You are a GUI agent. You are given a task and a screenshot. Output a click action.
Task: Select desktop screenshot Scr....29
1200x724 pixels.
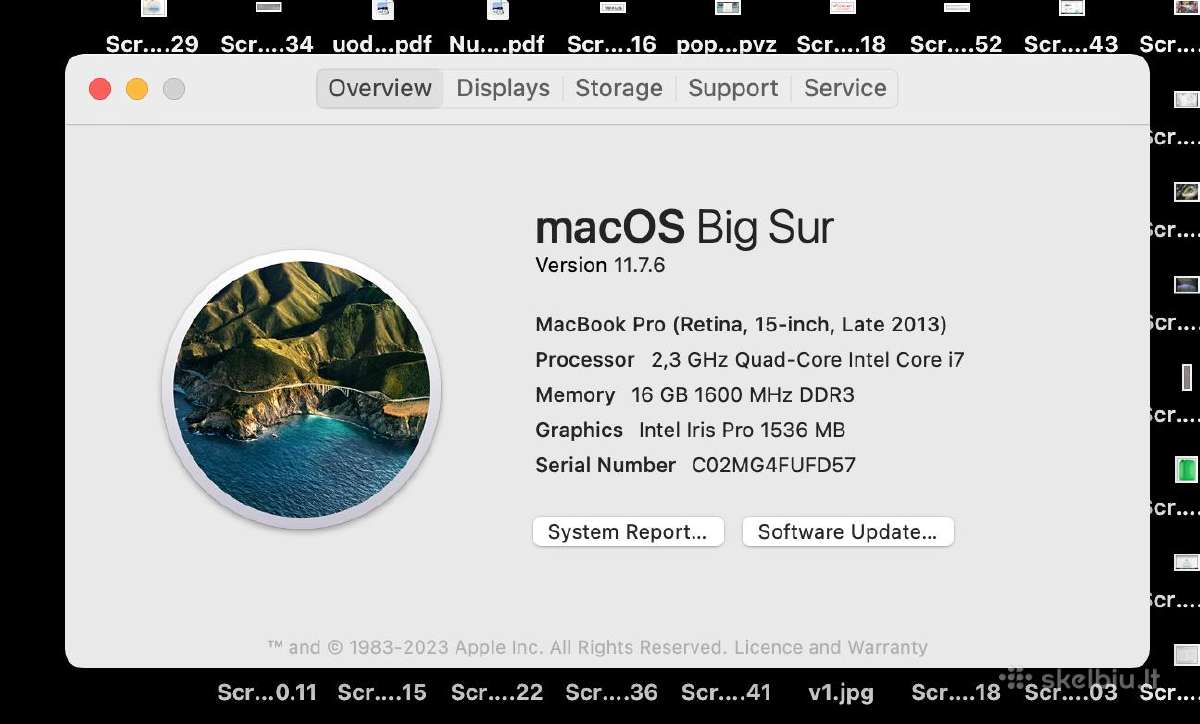tap(152, 44)
